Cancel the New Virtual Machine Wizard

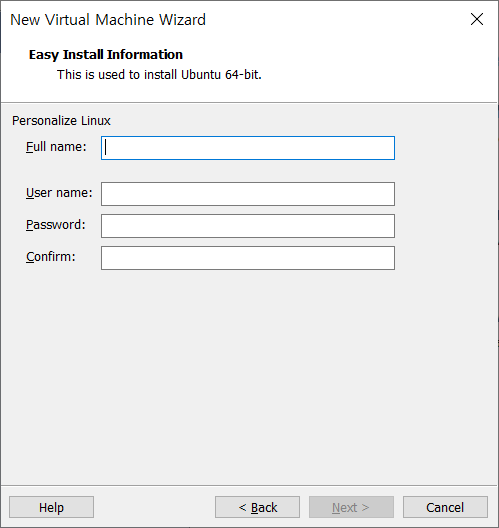445,507
